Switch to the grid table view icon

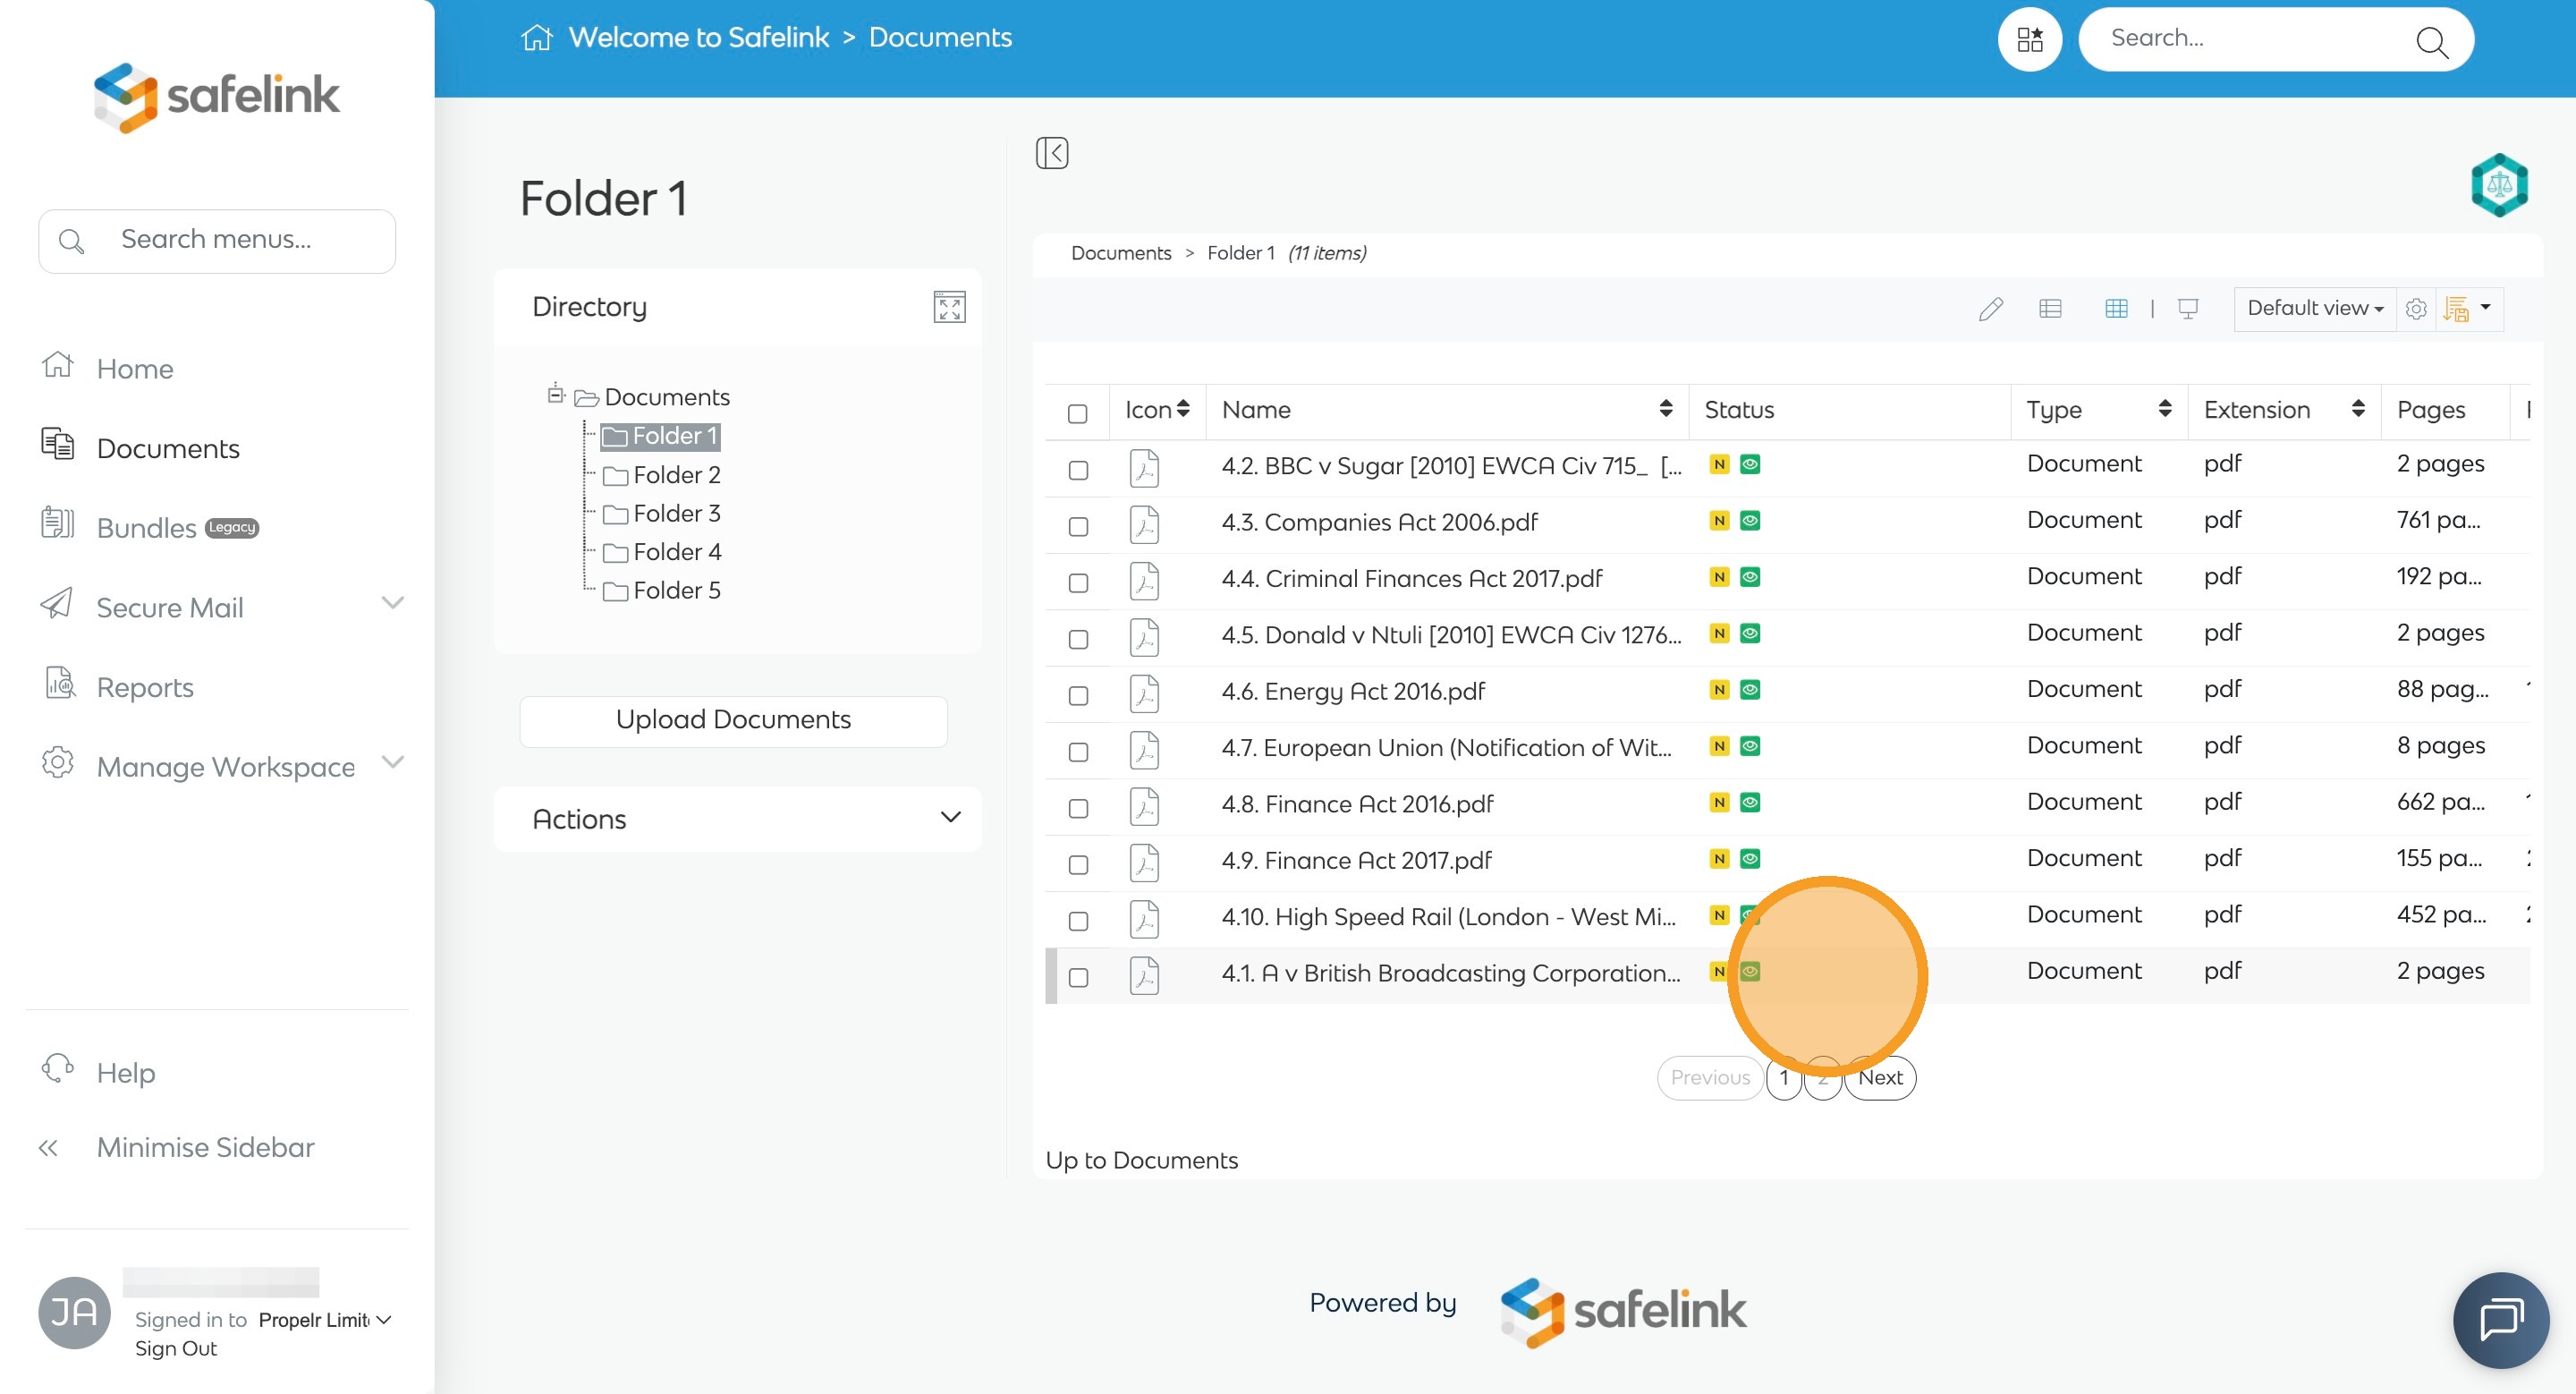pos(2116,309)
